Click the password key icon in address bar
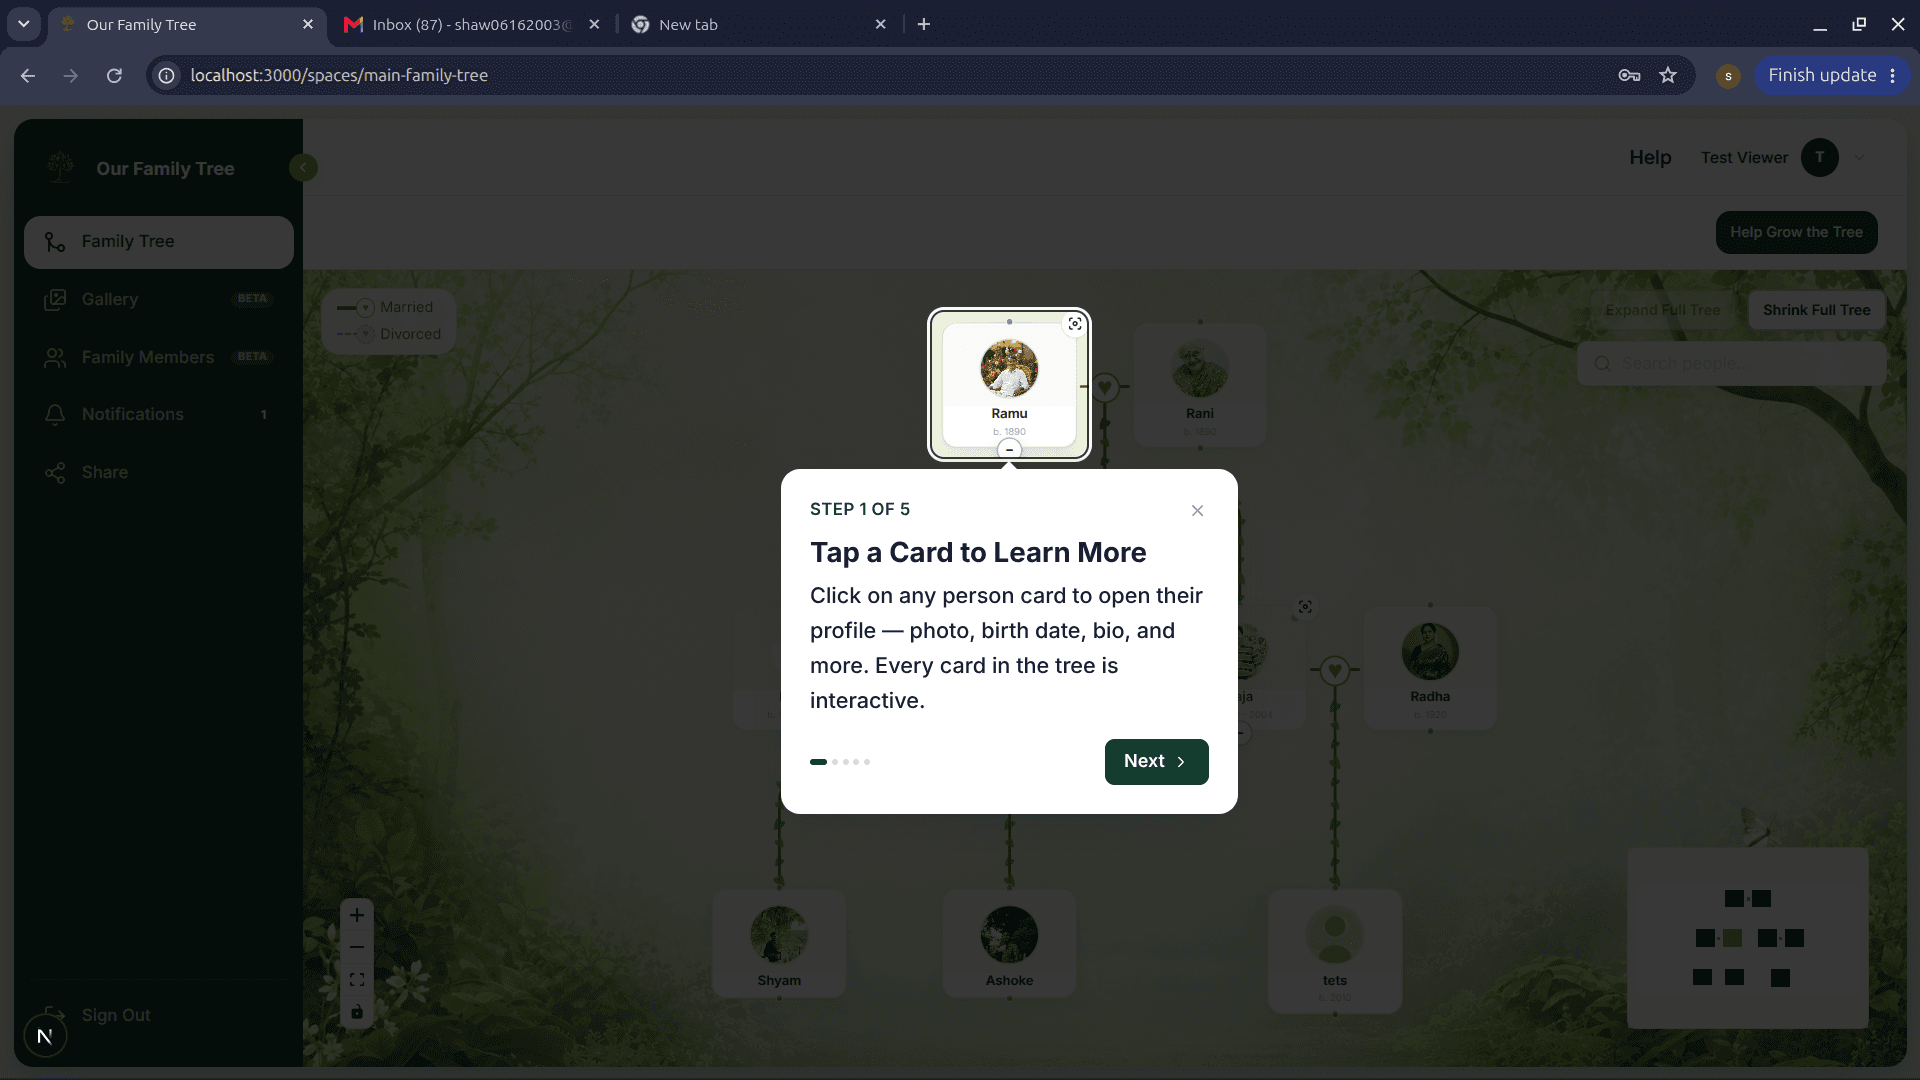The width and height of the screenshot is (1920, 1080). pos(1629,75)
